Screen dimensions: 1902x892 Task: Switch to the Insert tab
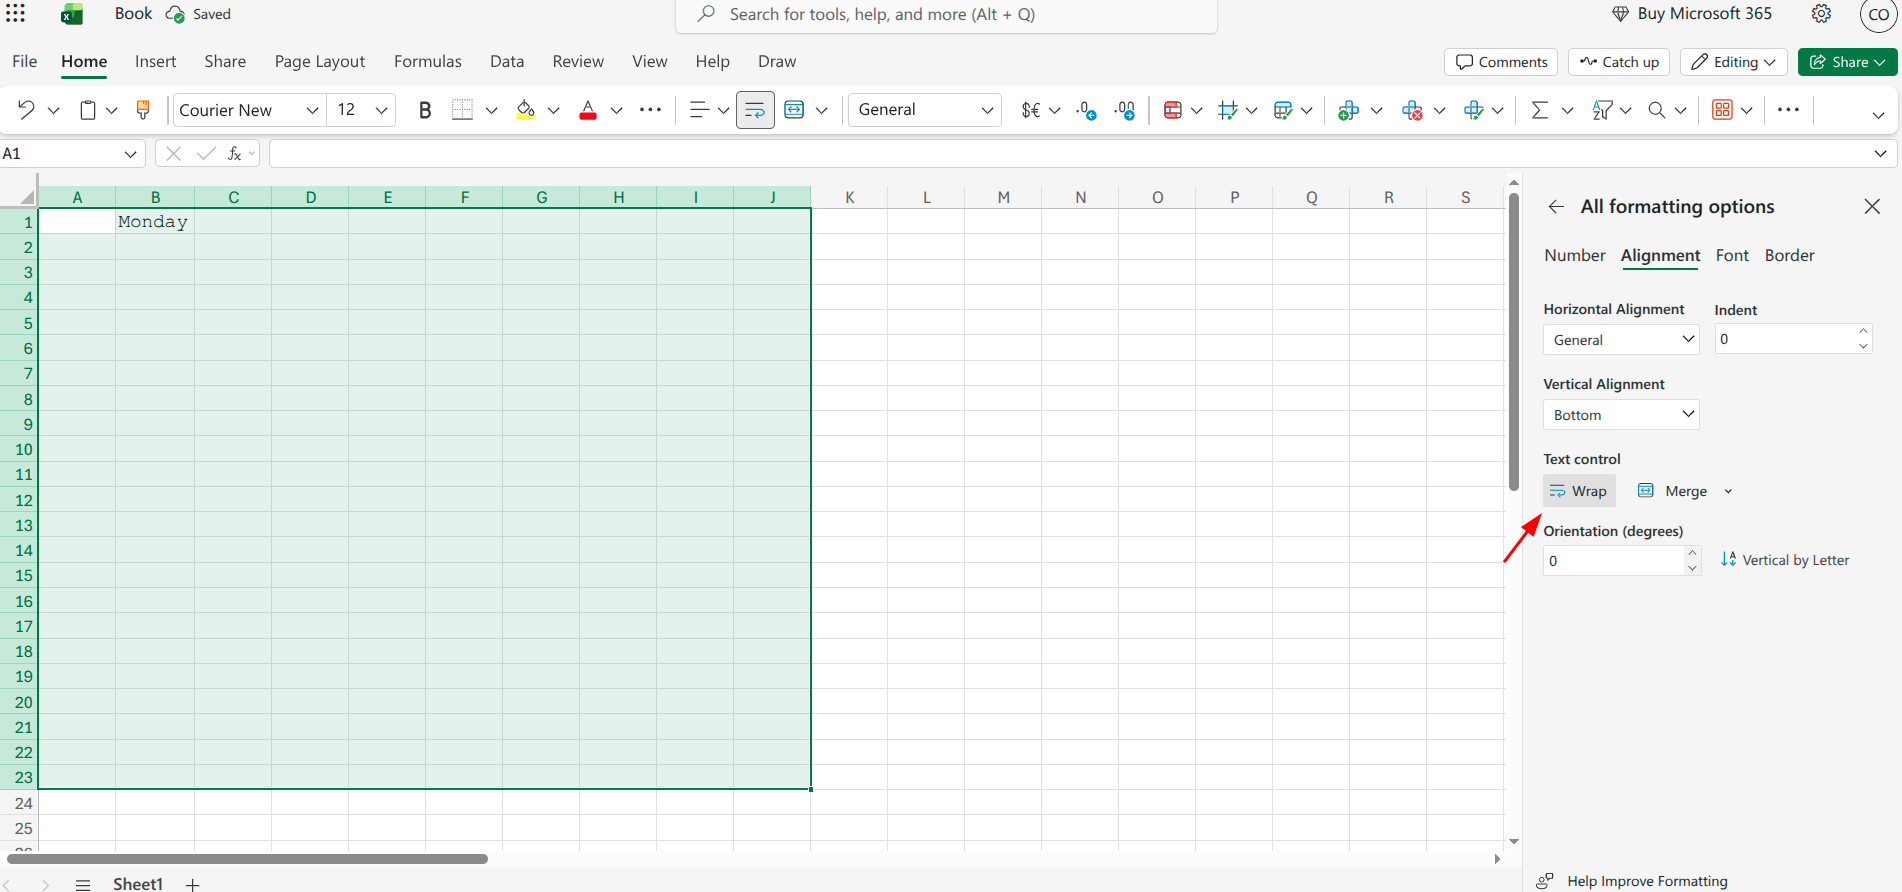coord(155,61)
